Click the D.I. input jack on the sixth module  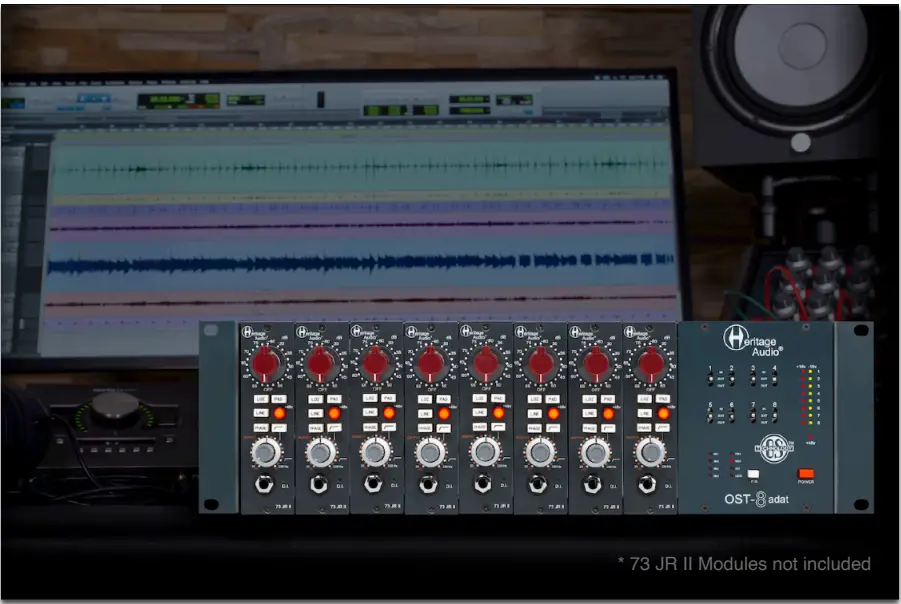537,484
